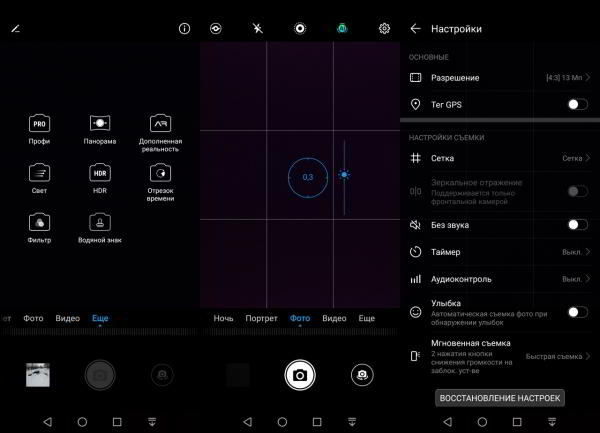
Task: Select Фото tab on middle screen
Action: coord(300,318)
